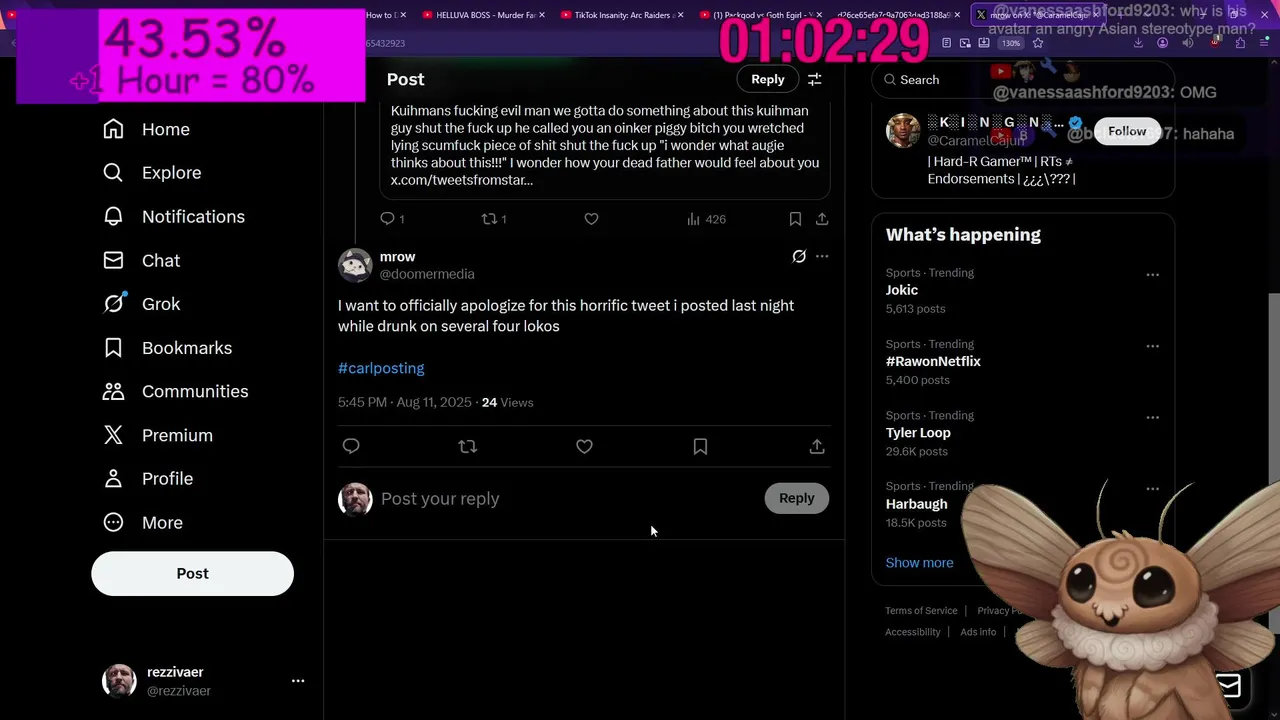Open the #carlposting hashtag

click(x=381, y=368)
